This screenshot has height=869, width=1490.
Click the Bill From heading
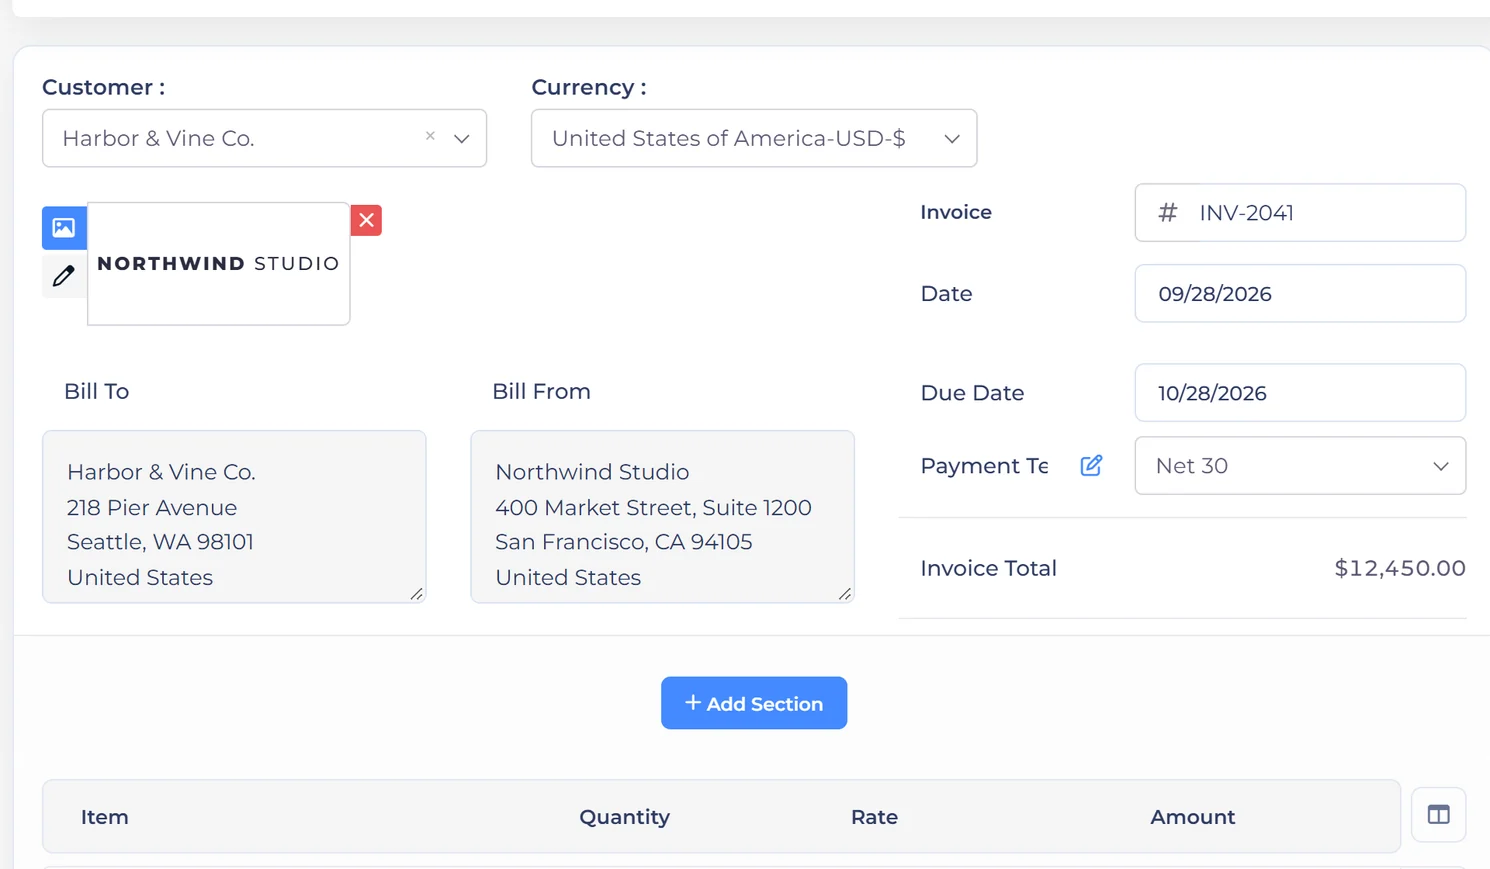coord(541,391)
